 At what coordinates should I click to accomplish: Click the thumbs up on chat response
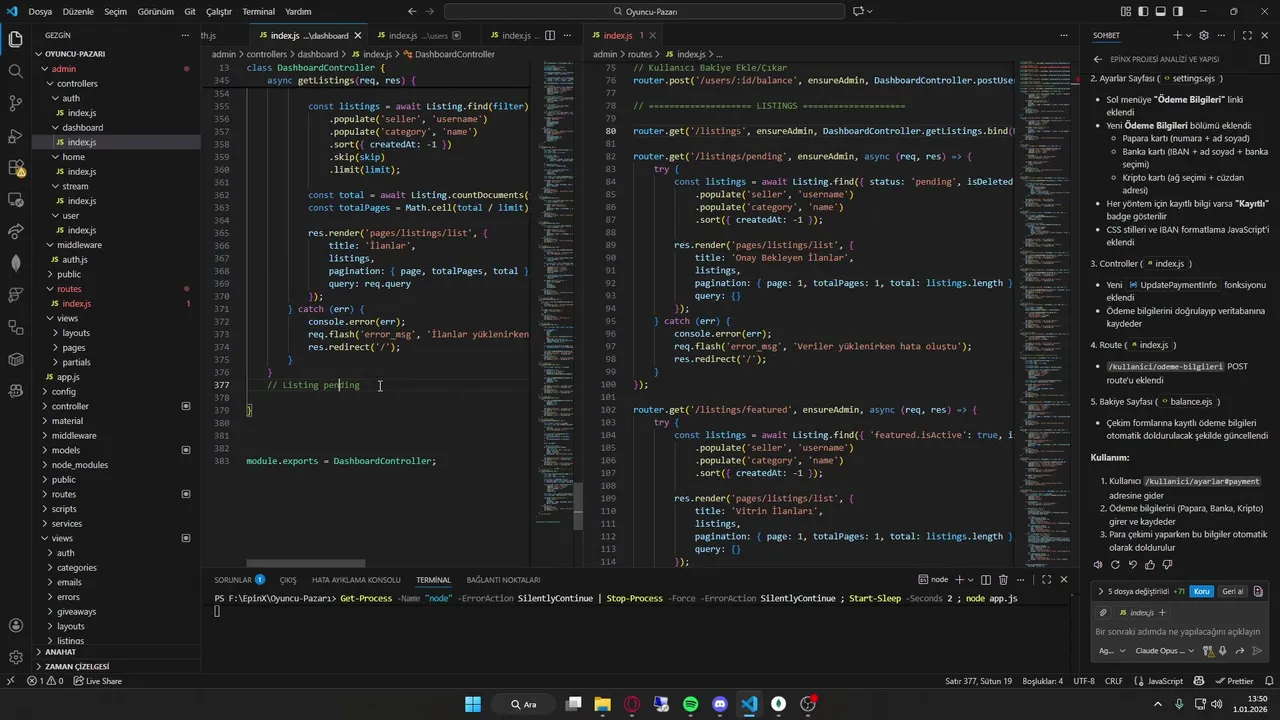(1150, 565)
